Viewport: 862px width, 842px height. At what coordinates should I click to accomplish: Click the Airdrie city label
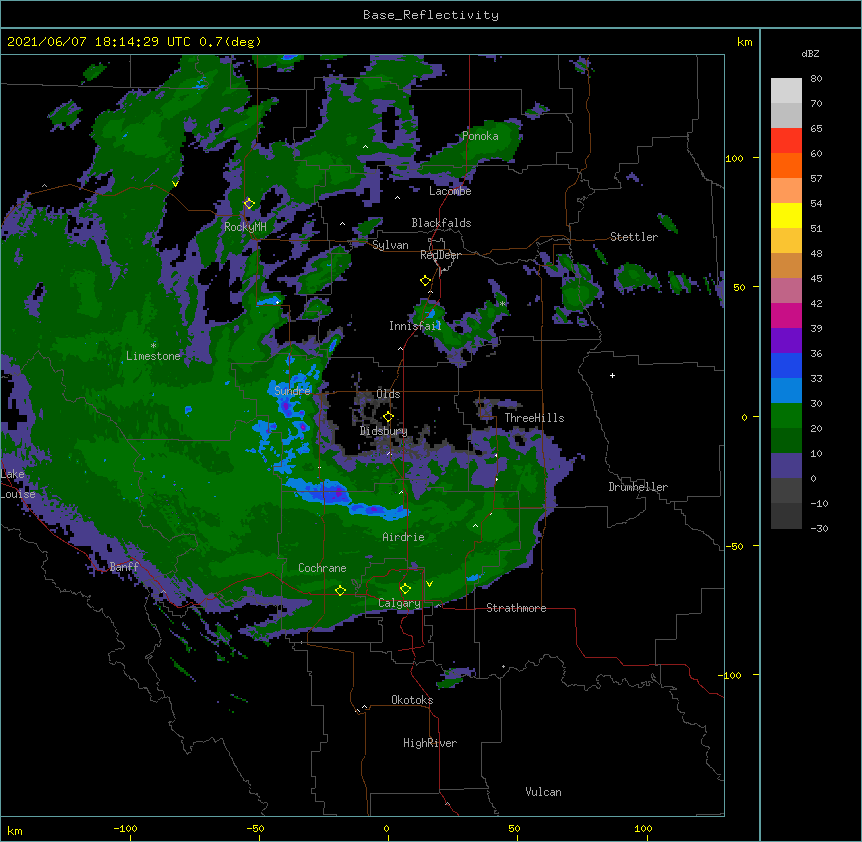pos(403,537)
